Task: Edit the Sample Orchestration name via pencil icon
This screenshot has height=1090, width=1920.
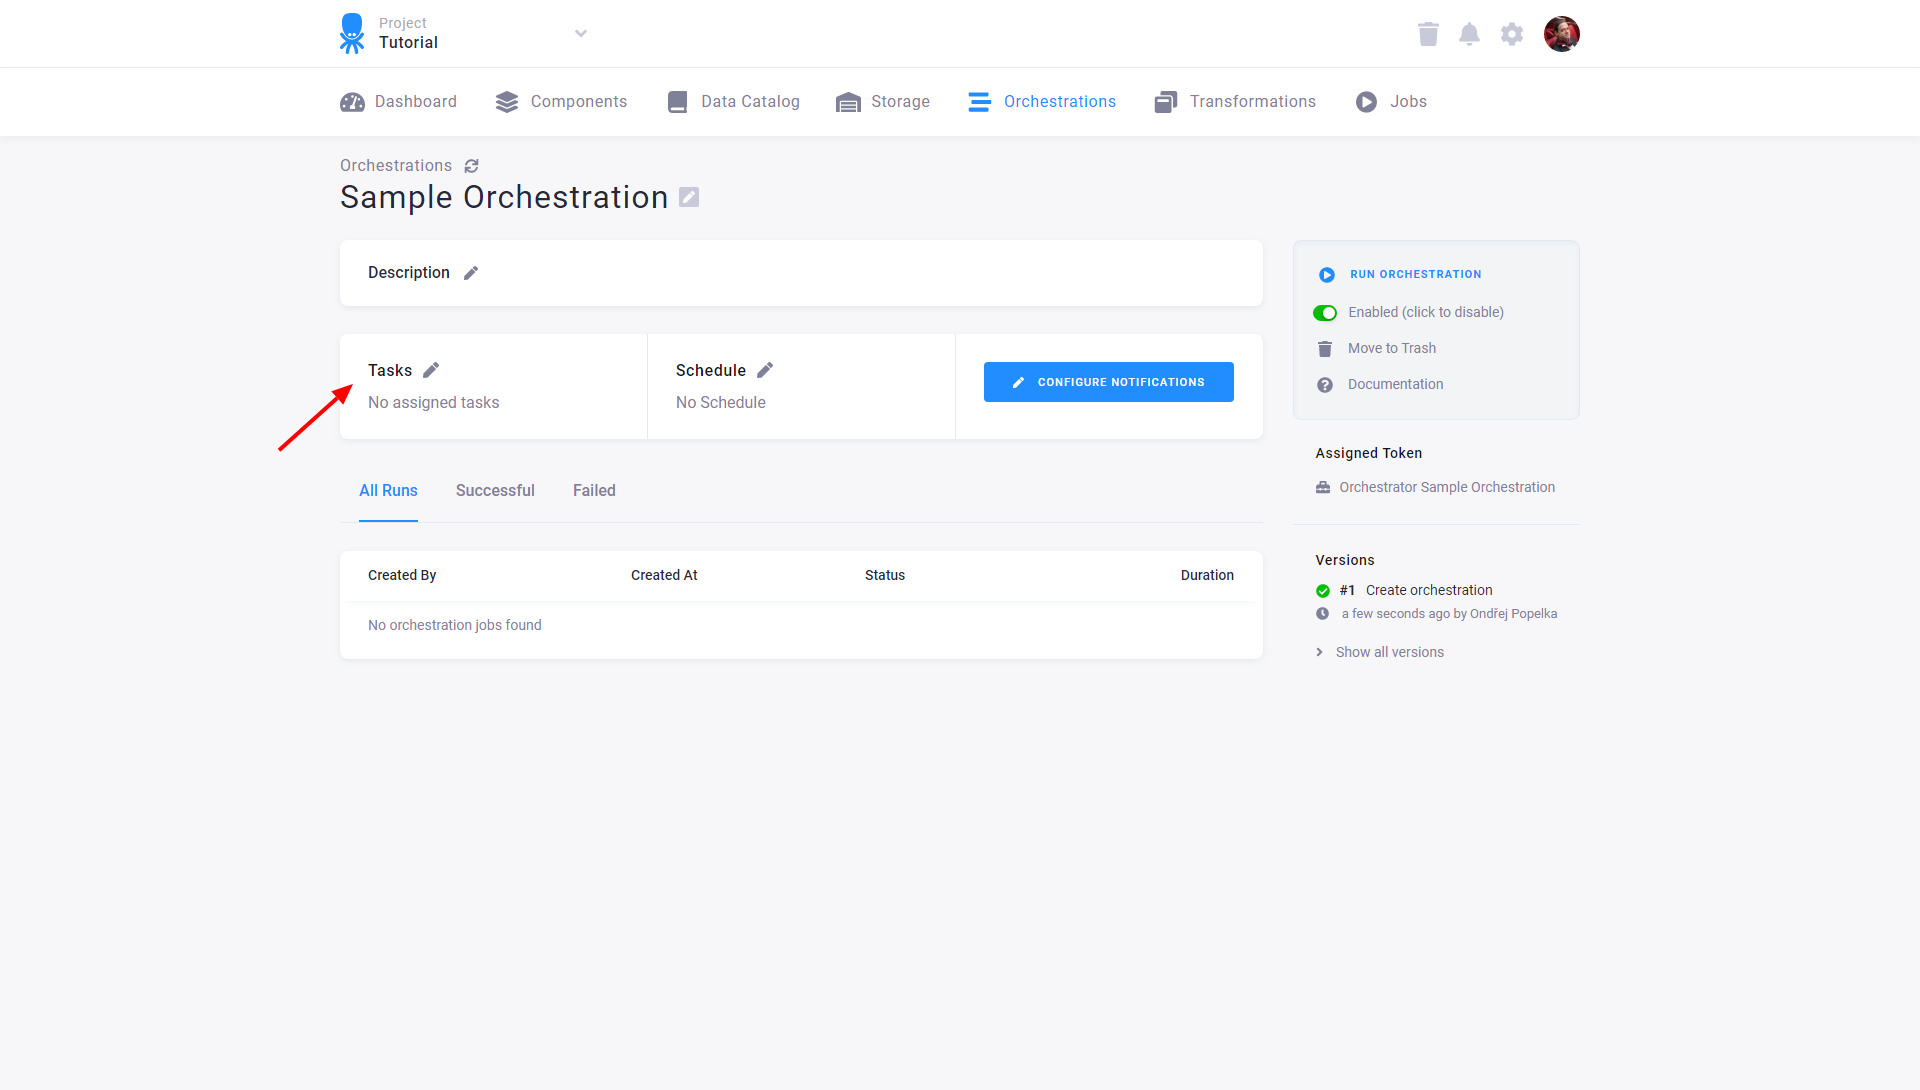Action: pos(688,197)
